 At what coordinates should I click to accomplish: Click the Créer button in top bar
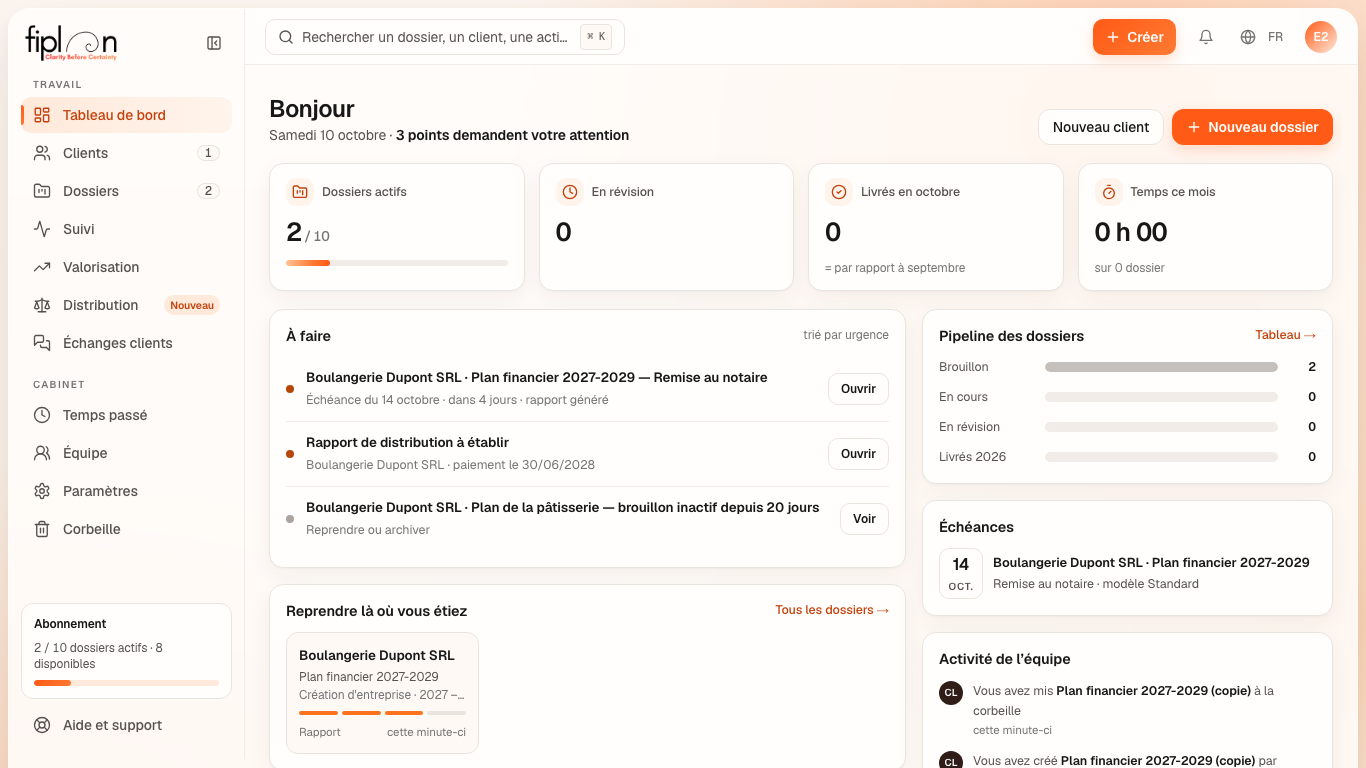(x=1134, y=37)
